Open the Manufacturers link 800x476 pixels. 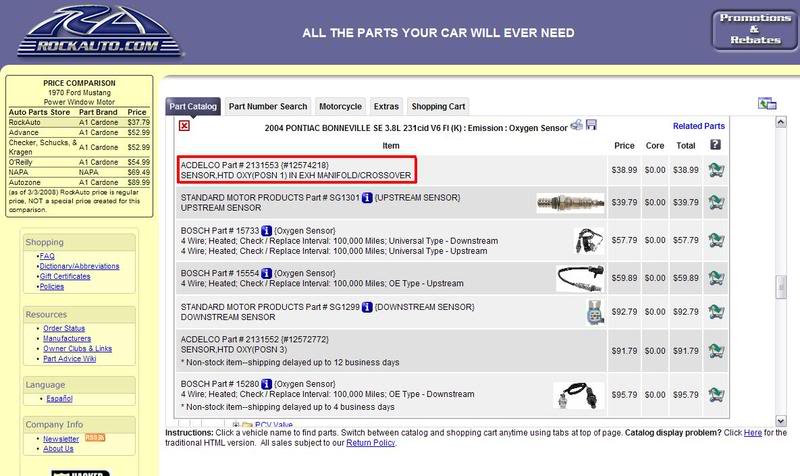(x=67, y=339)
